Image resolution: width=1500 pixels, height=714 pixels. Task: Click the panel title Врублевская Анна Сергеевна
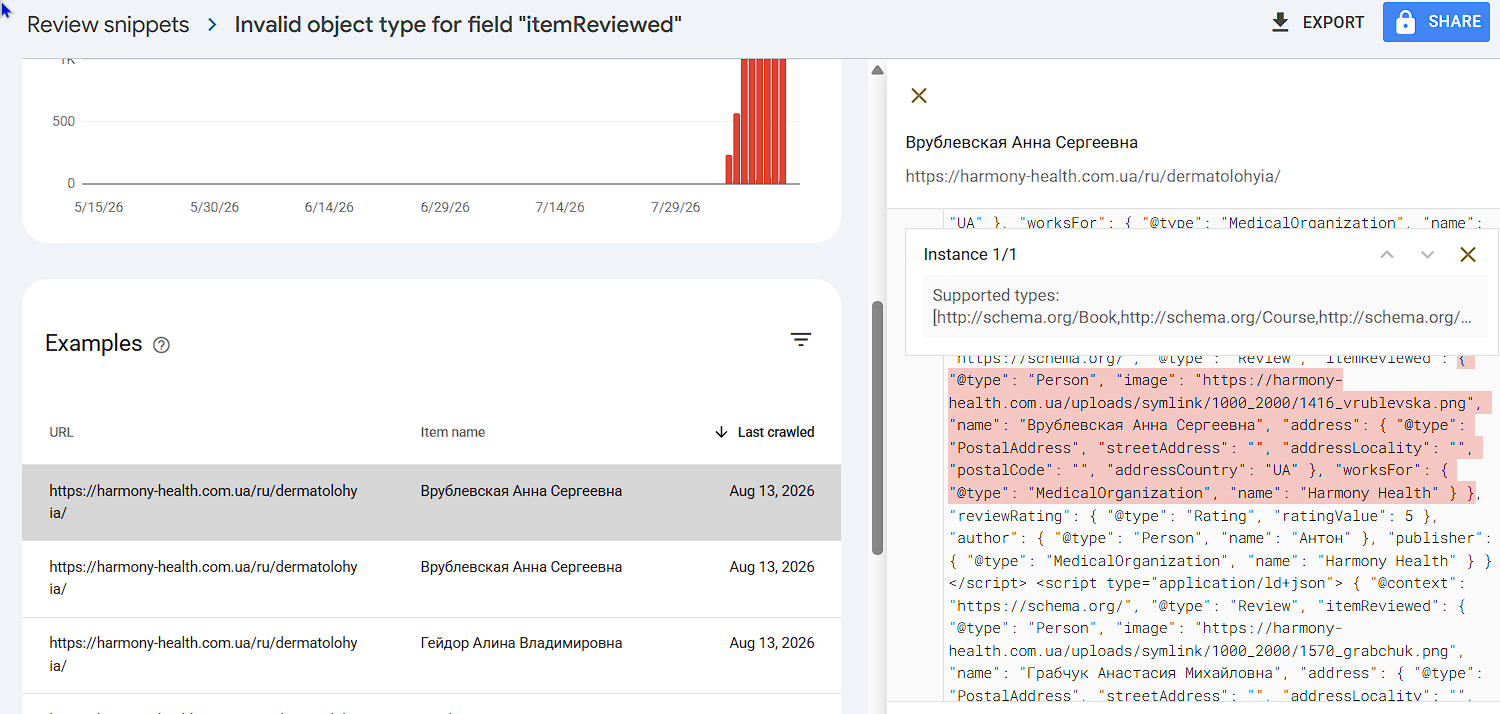[x=1021, y=142]
